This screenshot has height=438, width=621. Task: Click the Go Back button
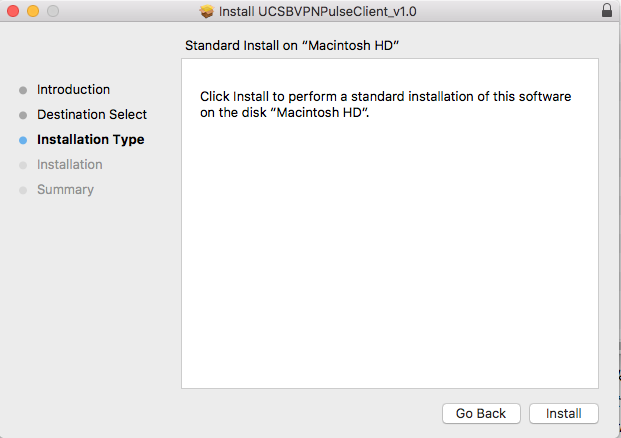point(481,413)
